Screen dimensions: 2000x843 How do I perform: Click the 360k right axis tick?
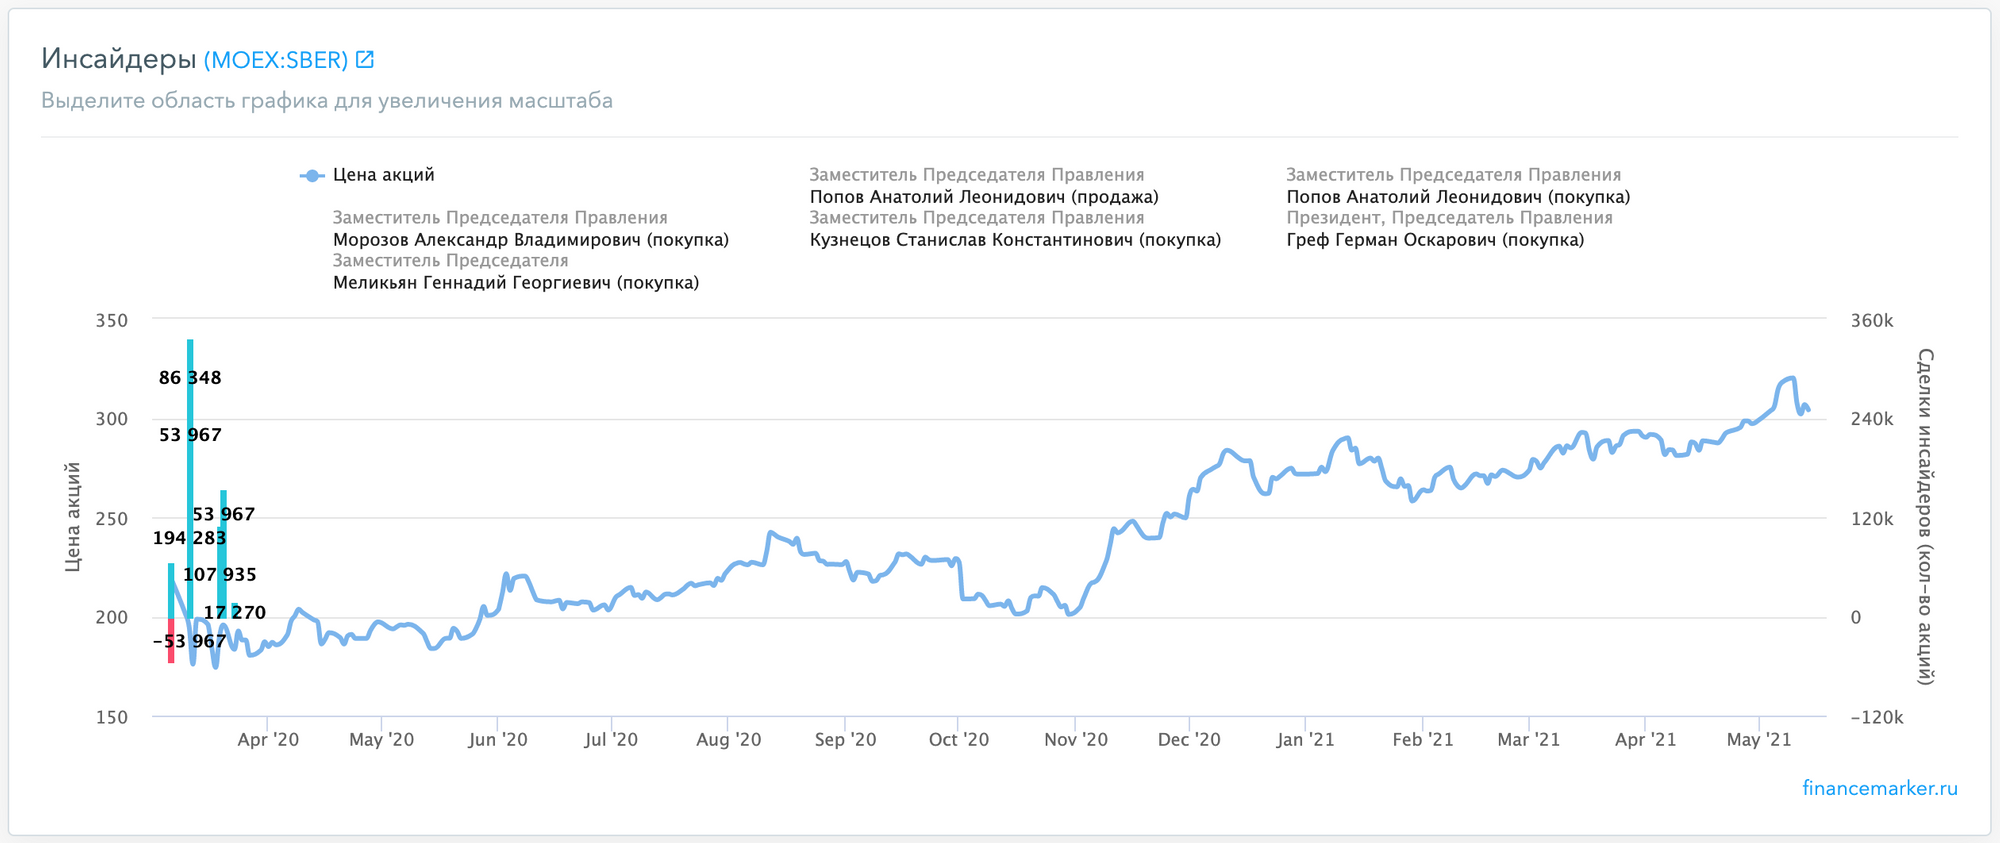coord(1872,321)
